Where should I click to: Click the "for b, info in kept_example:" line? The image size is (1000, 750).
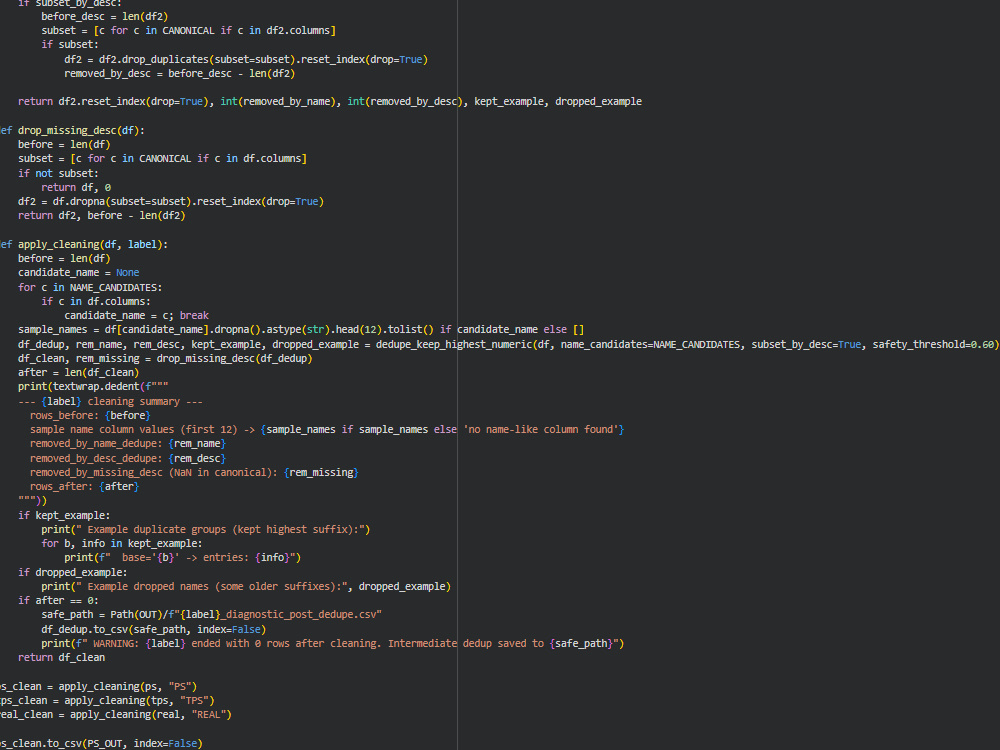pos(122,543)
